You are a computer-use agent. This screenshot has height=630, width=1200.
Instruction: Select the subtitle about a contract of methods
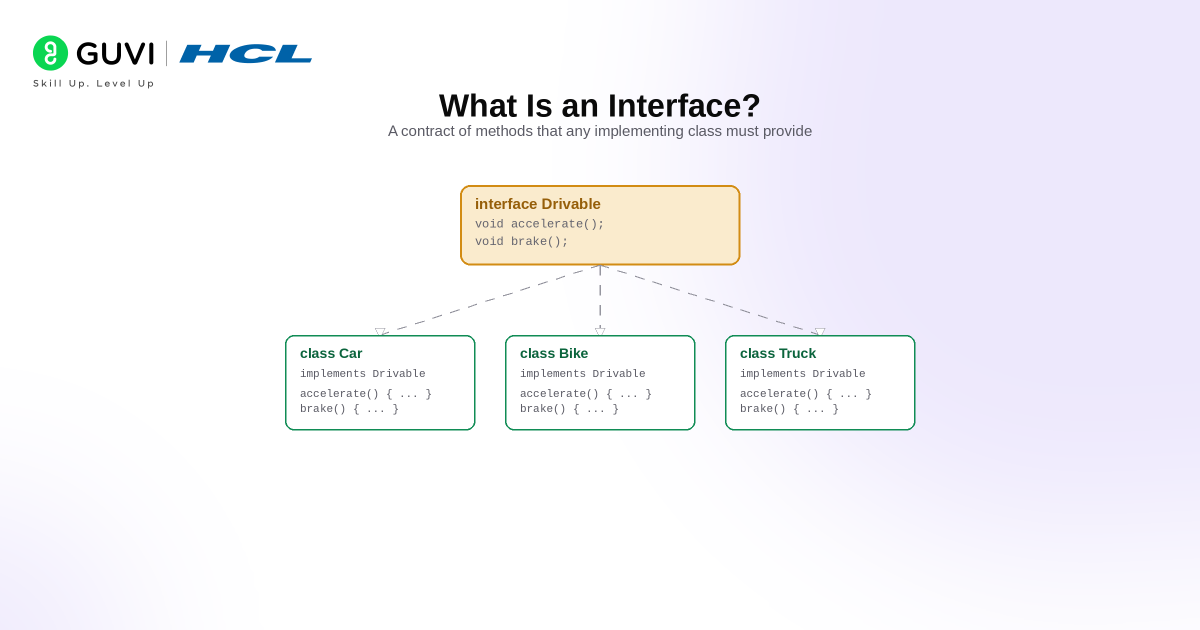(600, 131)
